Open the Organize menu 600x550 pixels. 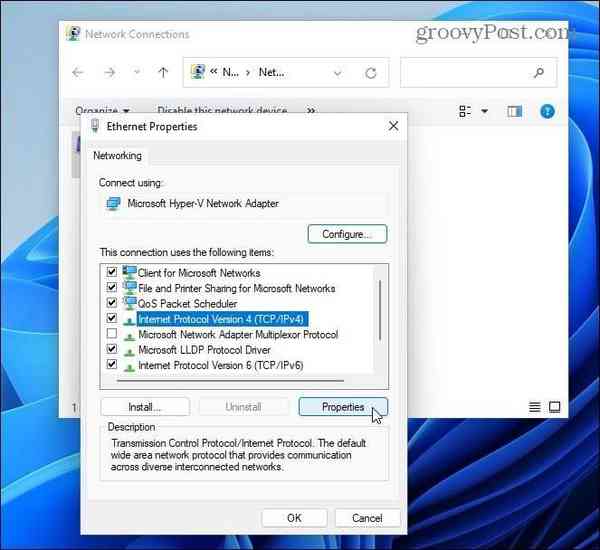pyautogui.click(x=102, y=111)
